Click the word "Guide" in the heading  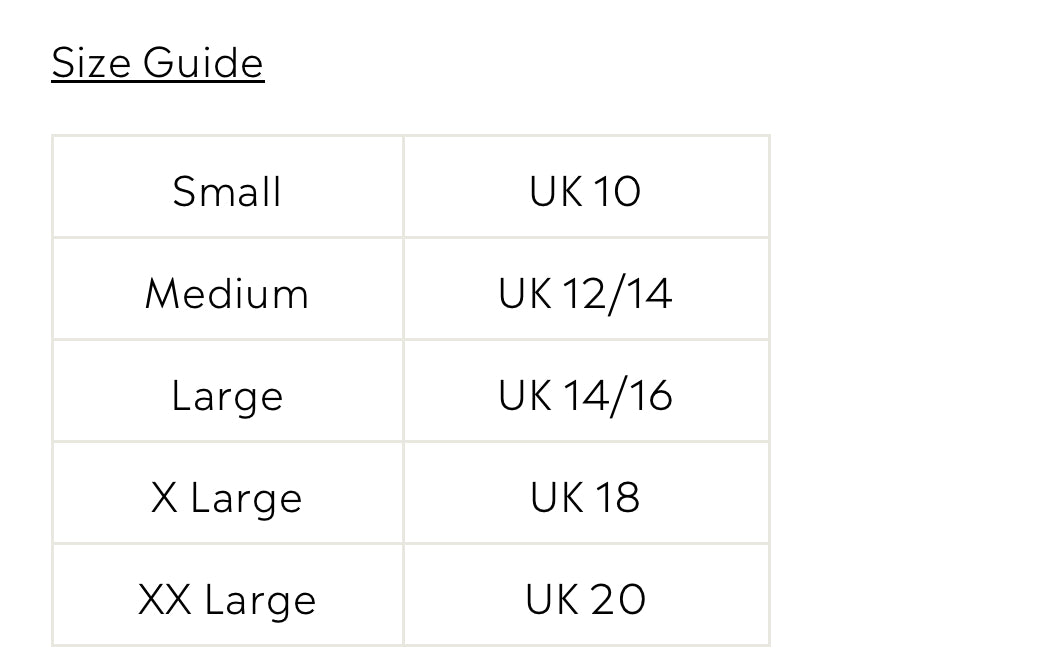tap(204, 62)
